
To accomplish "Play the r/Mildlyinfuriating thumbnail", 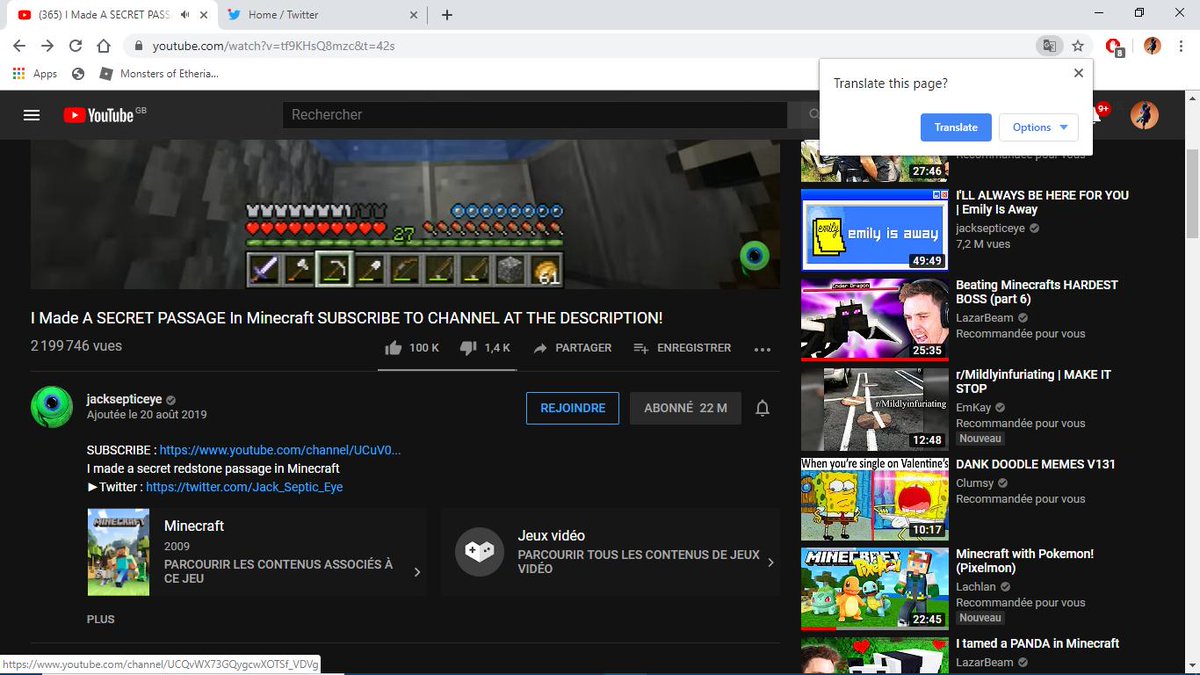I will [874, 409].
